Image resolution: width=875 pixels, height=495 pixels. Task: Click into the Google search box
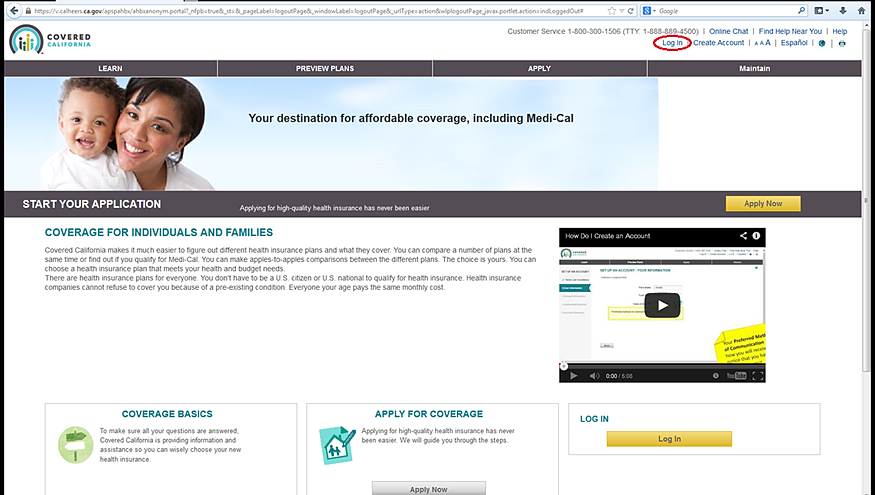coord(725,11)
